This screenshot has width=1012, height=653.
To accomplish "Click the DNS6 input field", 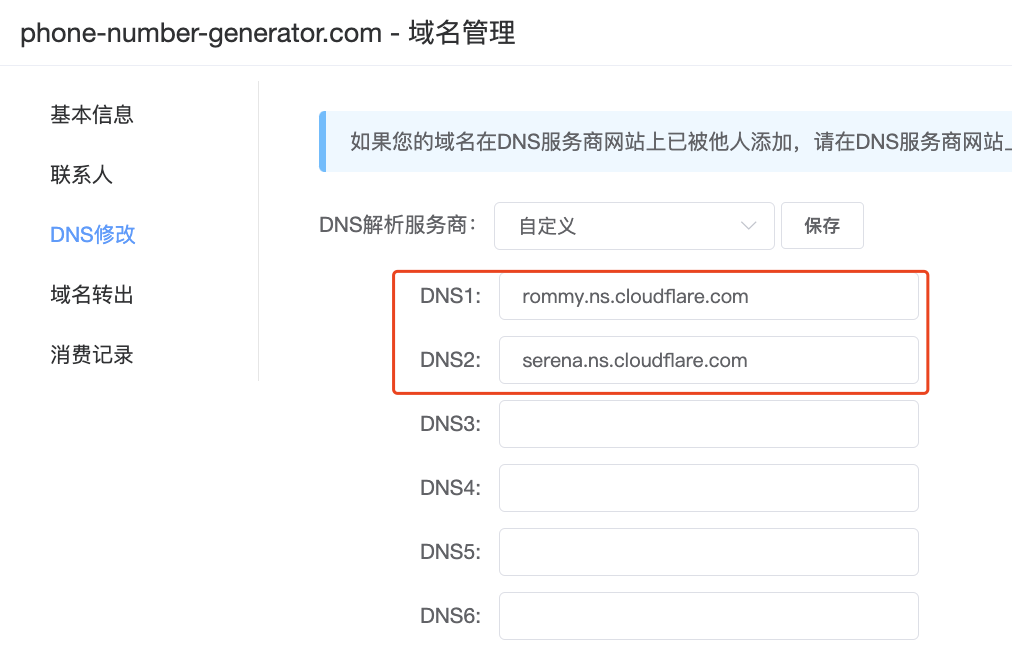I will [708, 616].
